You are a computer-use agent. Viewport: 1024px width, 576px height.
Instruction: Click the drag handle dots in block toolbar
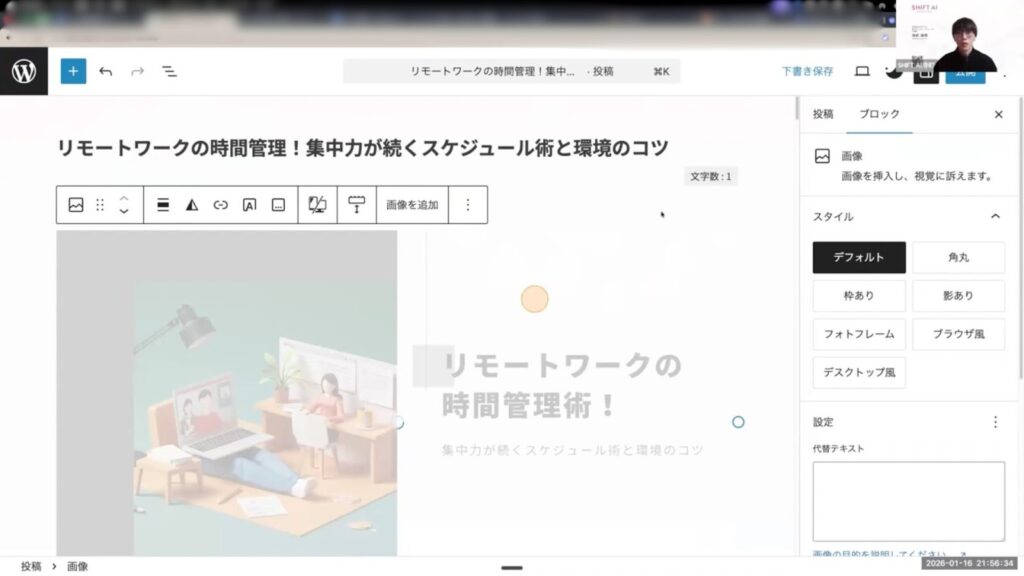100,204
